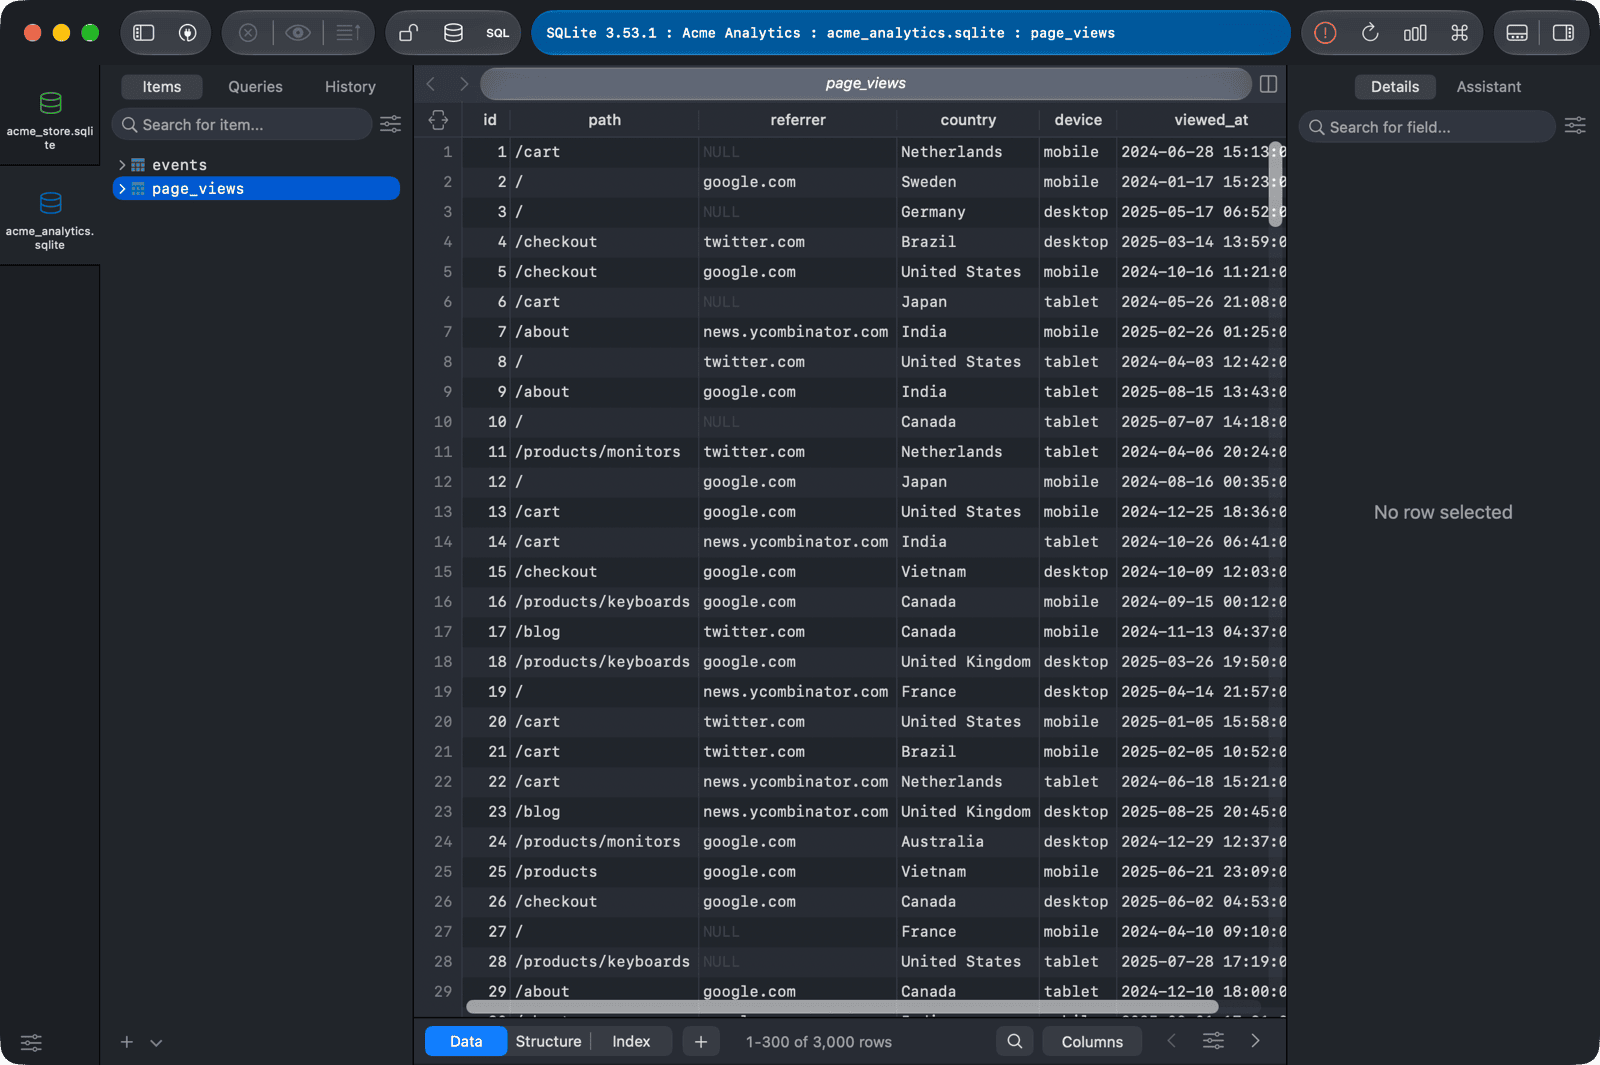The height and width of the screenshot is (1065, 1600).
Task: Click the Search for field input
Action: click(1427, 127)
